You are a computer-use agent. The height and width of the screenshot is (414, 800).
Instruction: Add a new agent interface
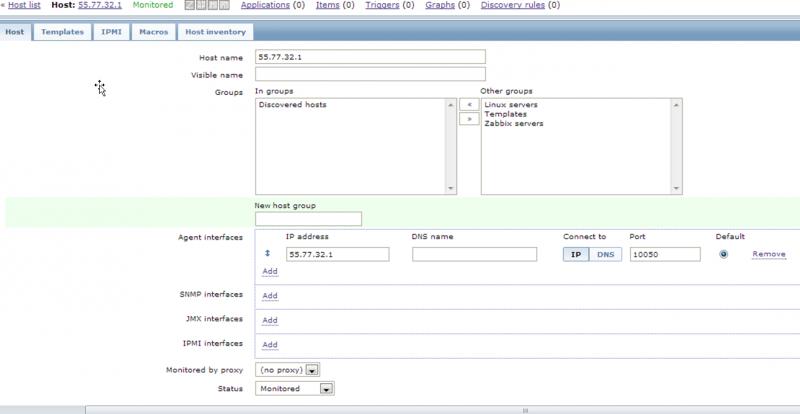pos(270,271)
